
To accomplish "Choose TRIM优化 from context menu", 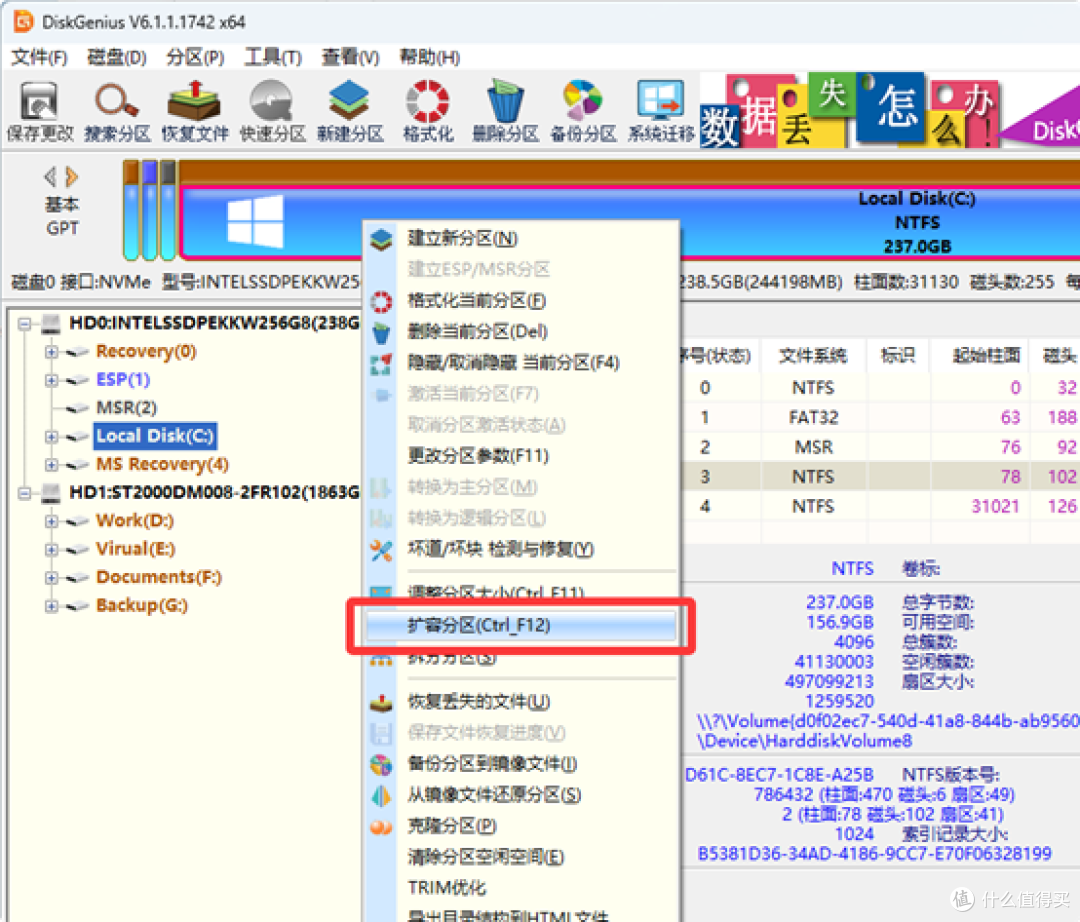I will (521, 888).
